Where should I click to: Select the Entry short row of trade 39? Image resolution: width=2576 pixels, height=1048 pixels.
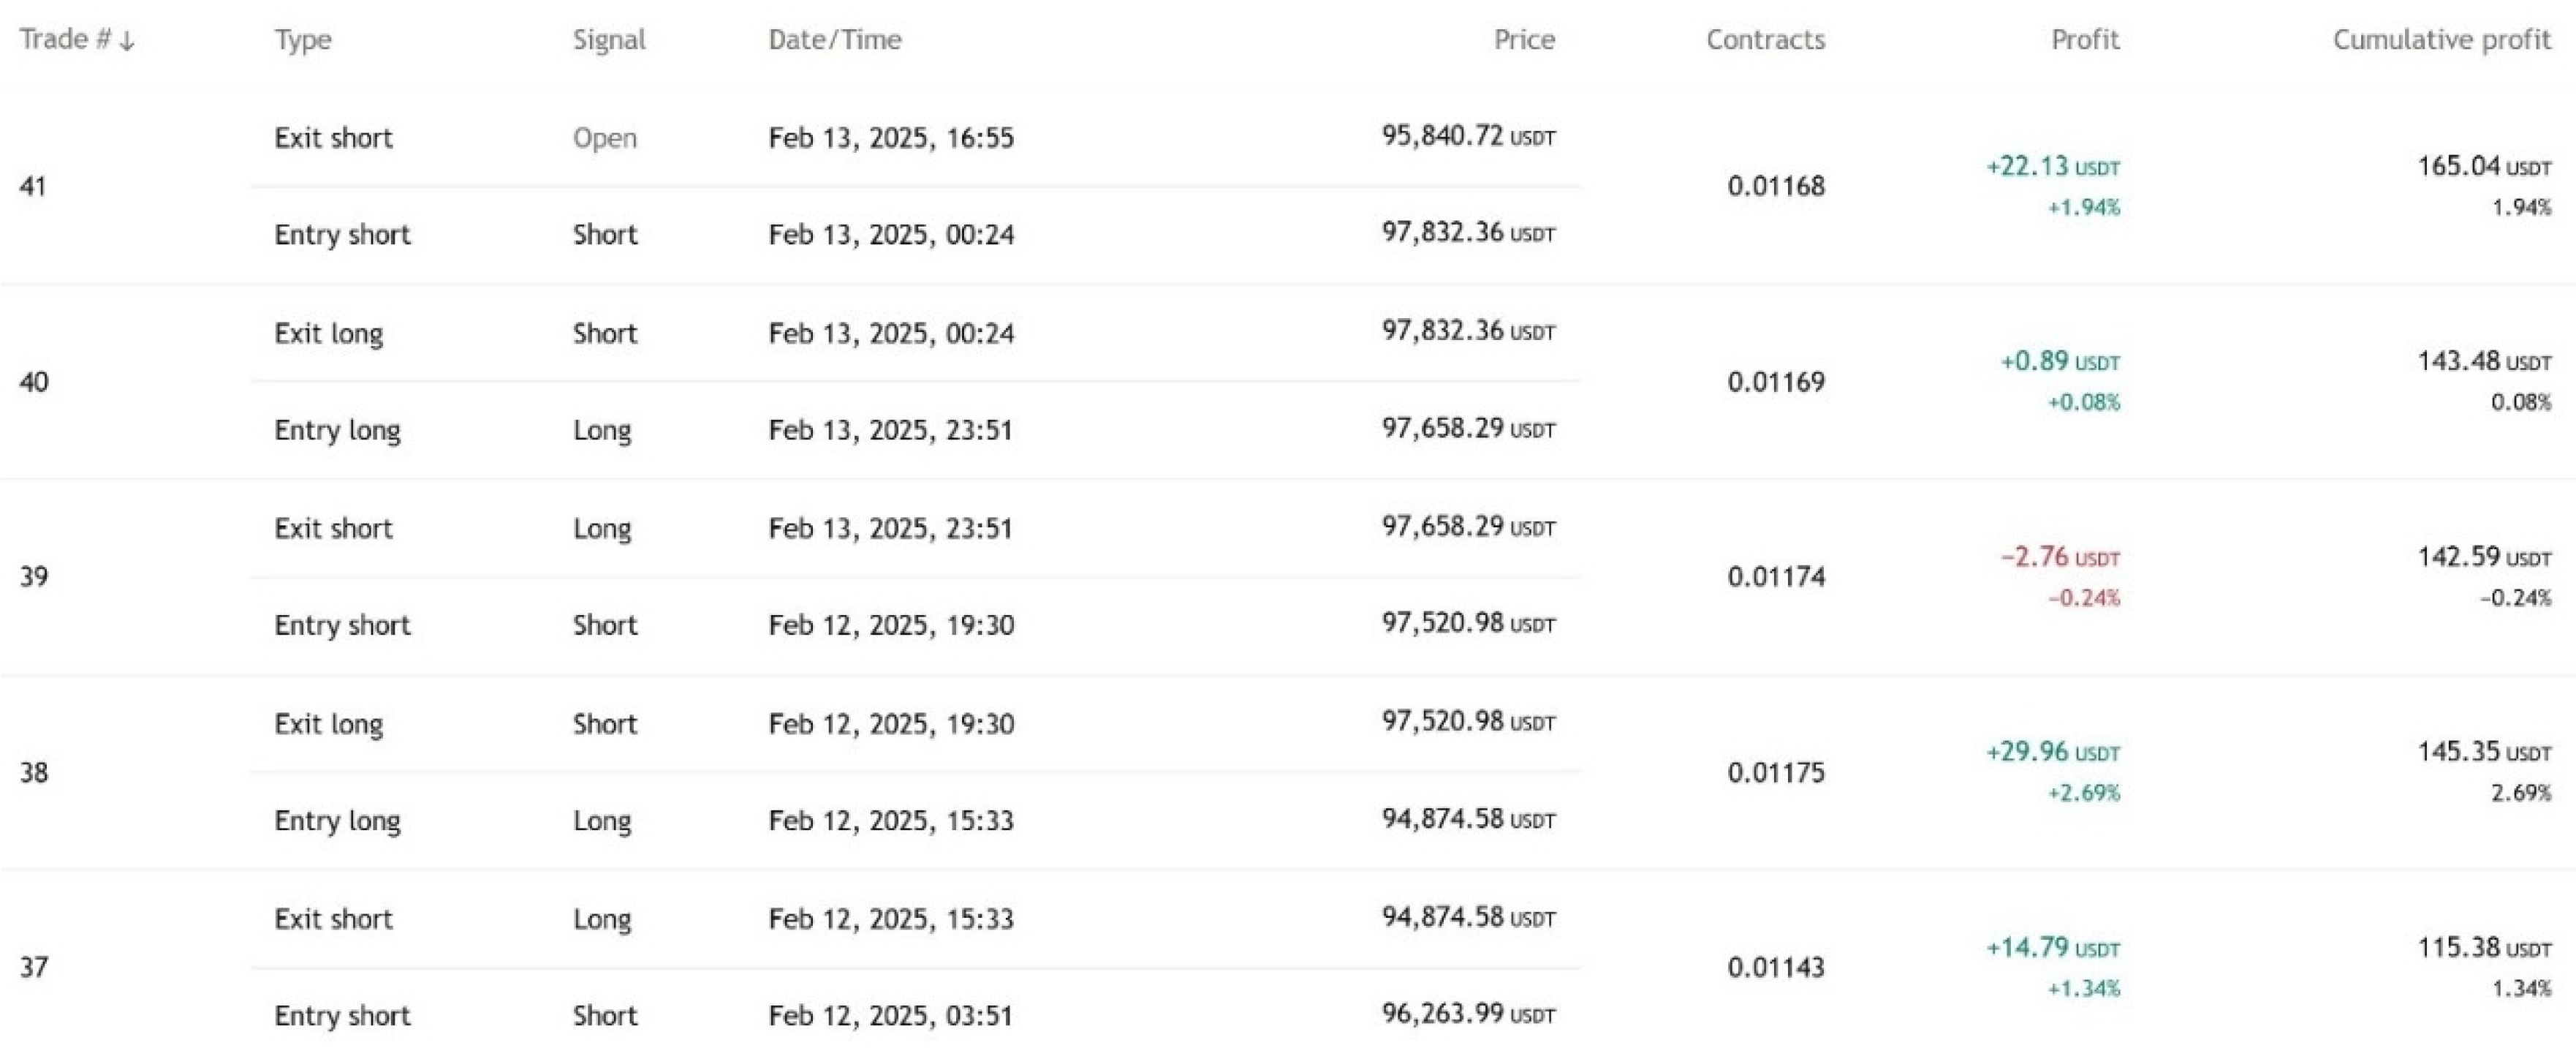pyautogui.click(x=342, y=625)
